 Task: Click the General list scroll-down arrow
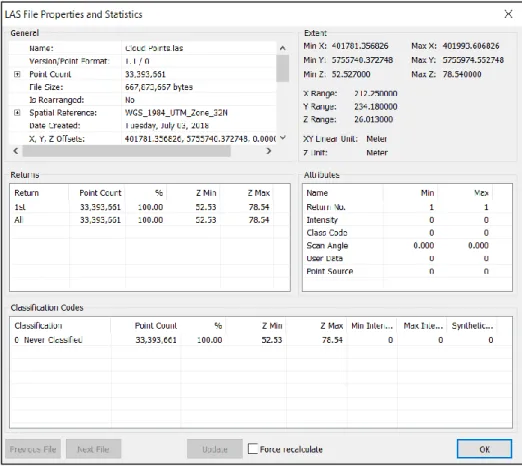click(x=283, y=138)
